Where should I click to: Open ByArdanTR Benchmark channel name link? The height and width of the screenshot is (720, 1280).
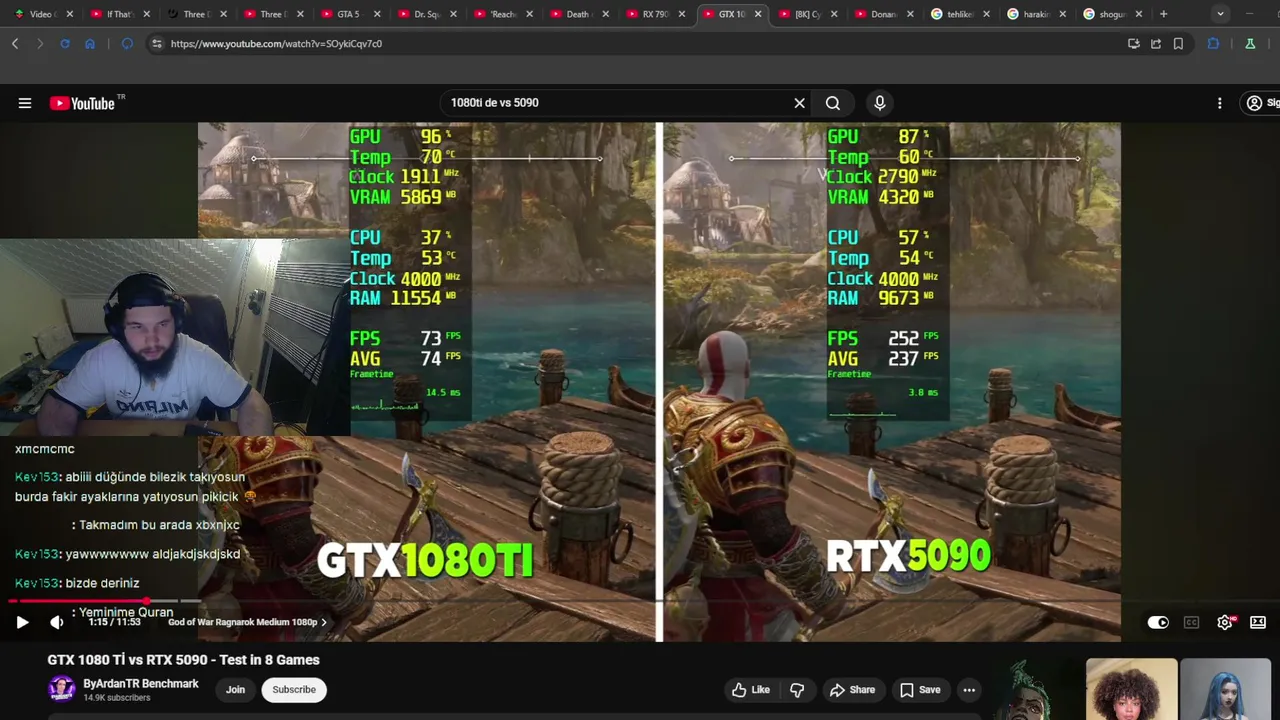click(141, 684)
